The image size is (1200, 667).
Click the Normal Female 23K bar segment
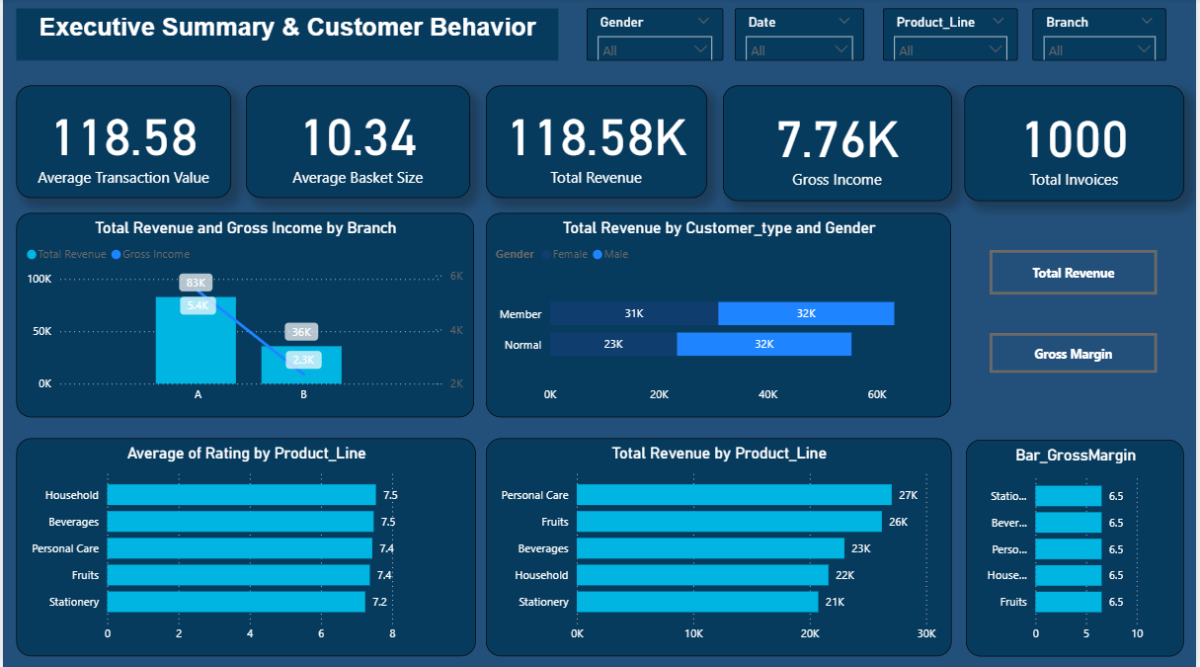coord(613,344)
